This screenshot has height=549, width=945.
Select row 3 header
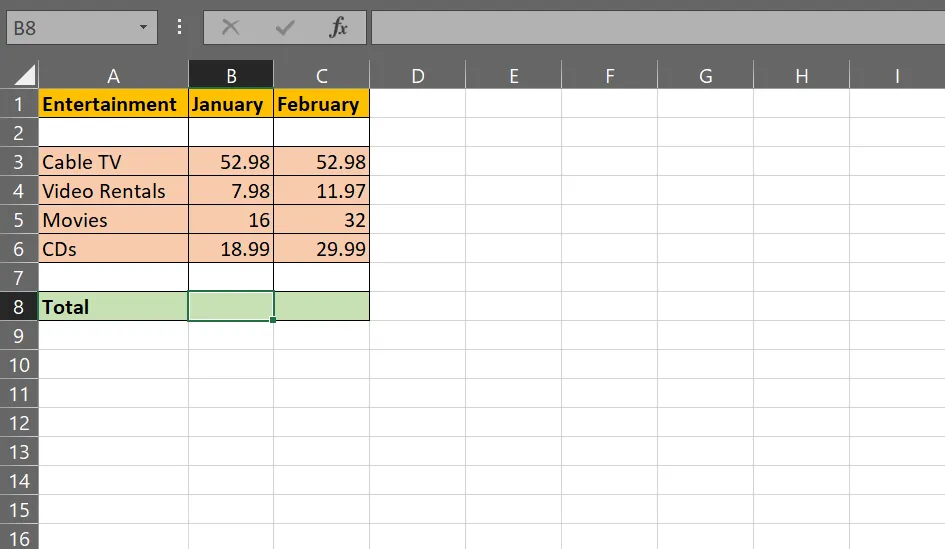coord(19,162)
